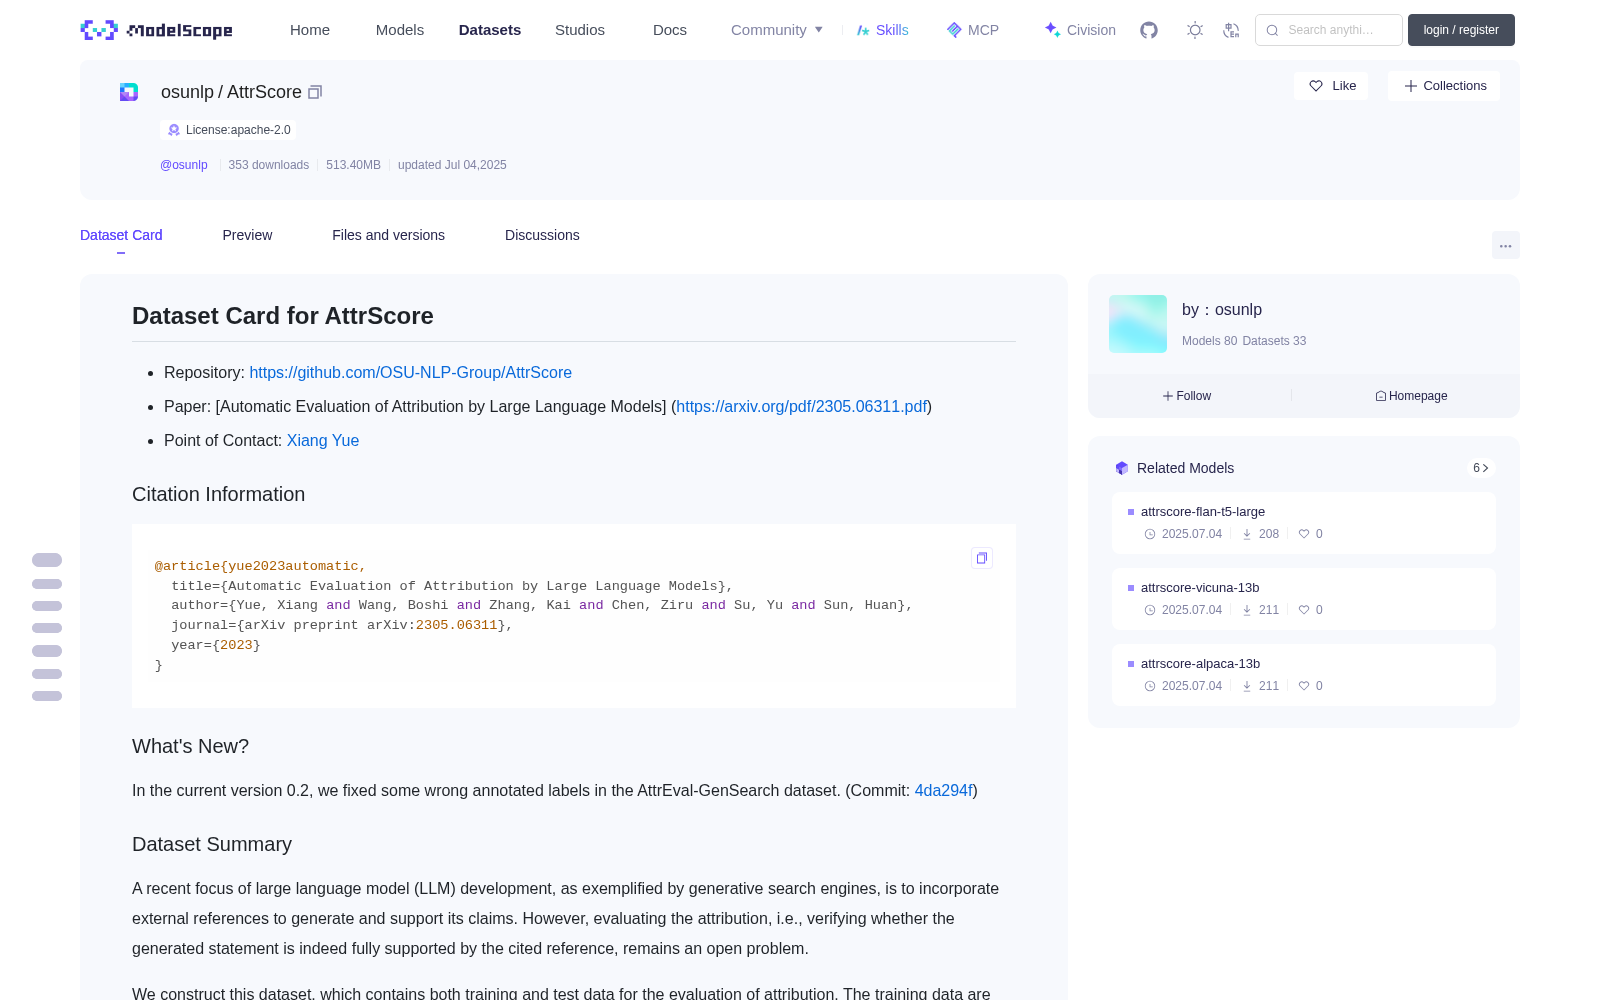Click the login / register button
The width and height of the screenshot is (1600, 1000).
(1461, 30)
